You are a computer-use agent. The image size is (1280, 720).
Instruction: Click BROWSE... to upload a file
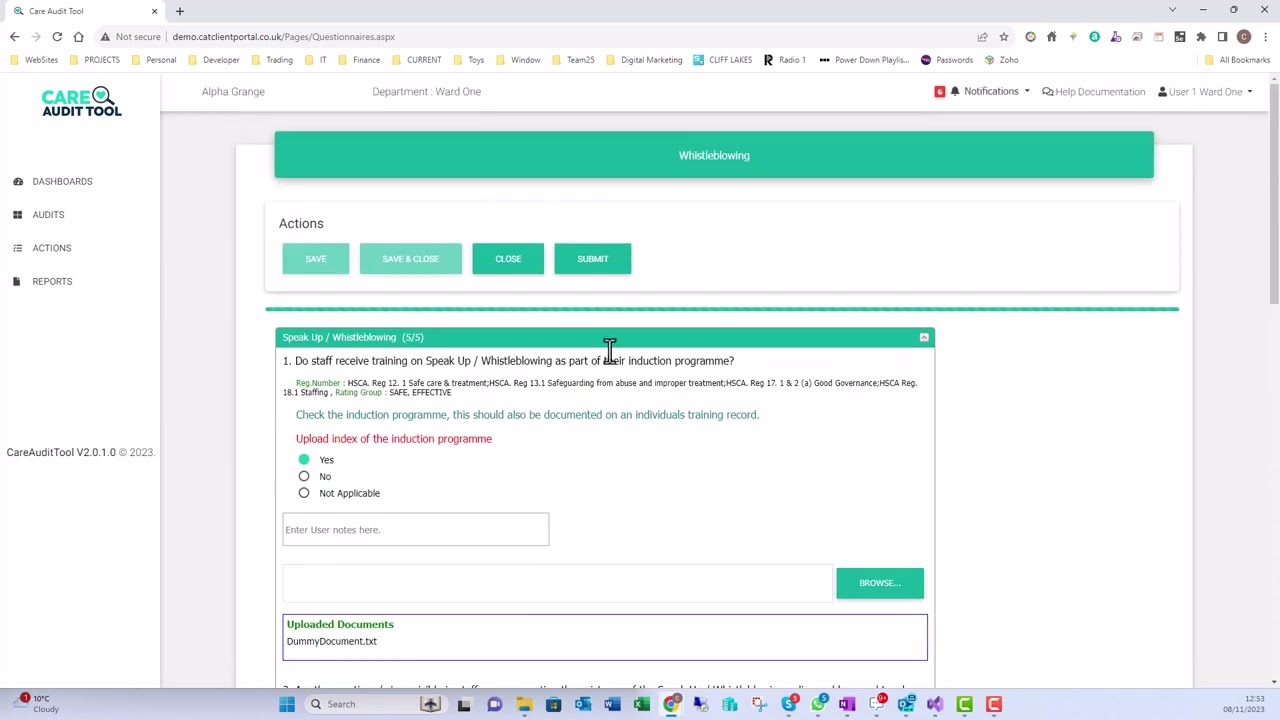(x=880, y=583)
